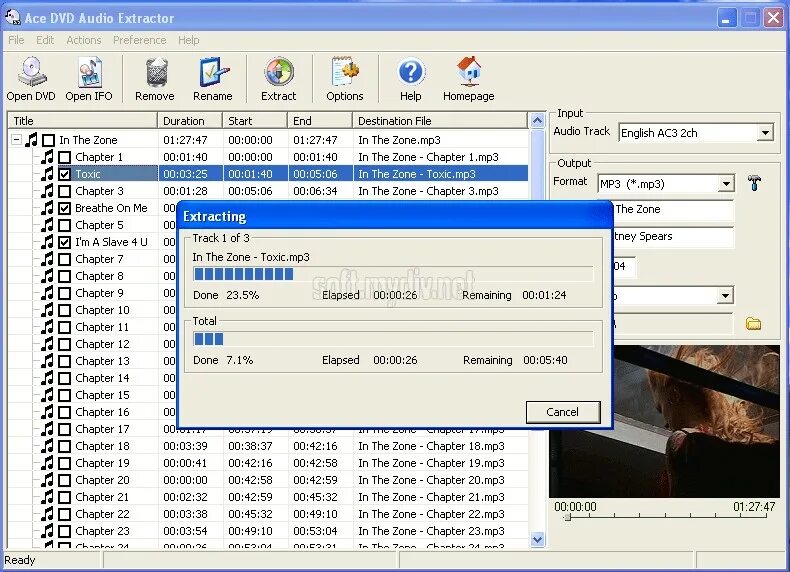The image size is (790, 572).
Task: Open the Options toolbar icon
Action: tap(345, 72)
